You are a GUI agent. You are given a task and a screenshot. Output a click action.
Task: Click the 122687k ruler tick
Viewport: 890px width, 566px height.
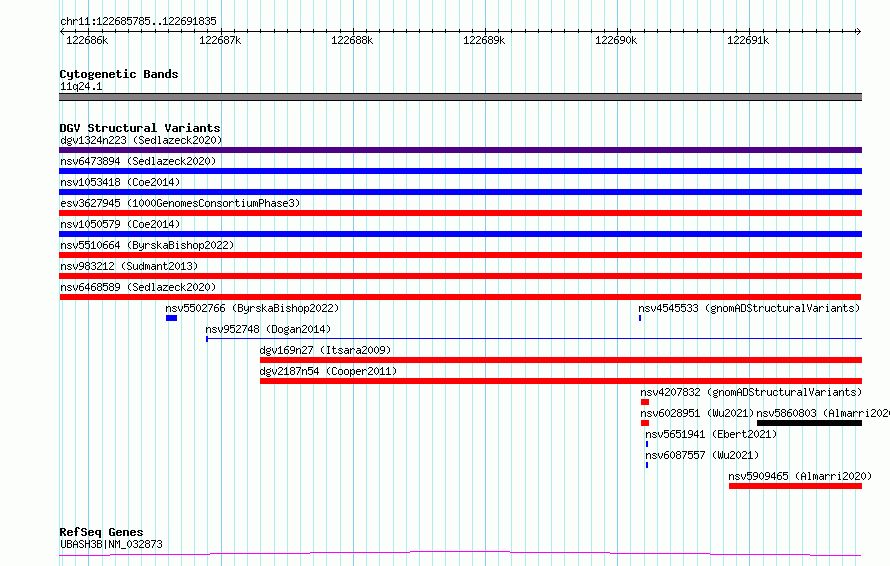point(220,40)
